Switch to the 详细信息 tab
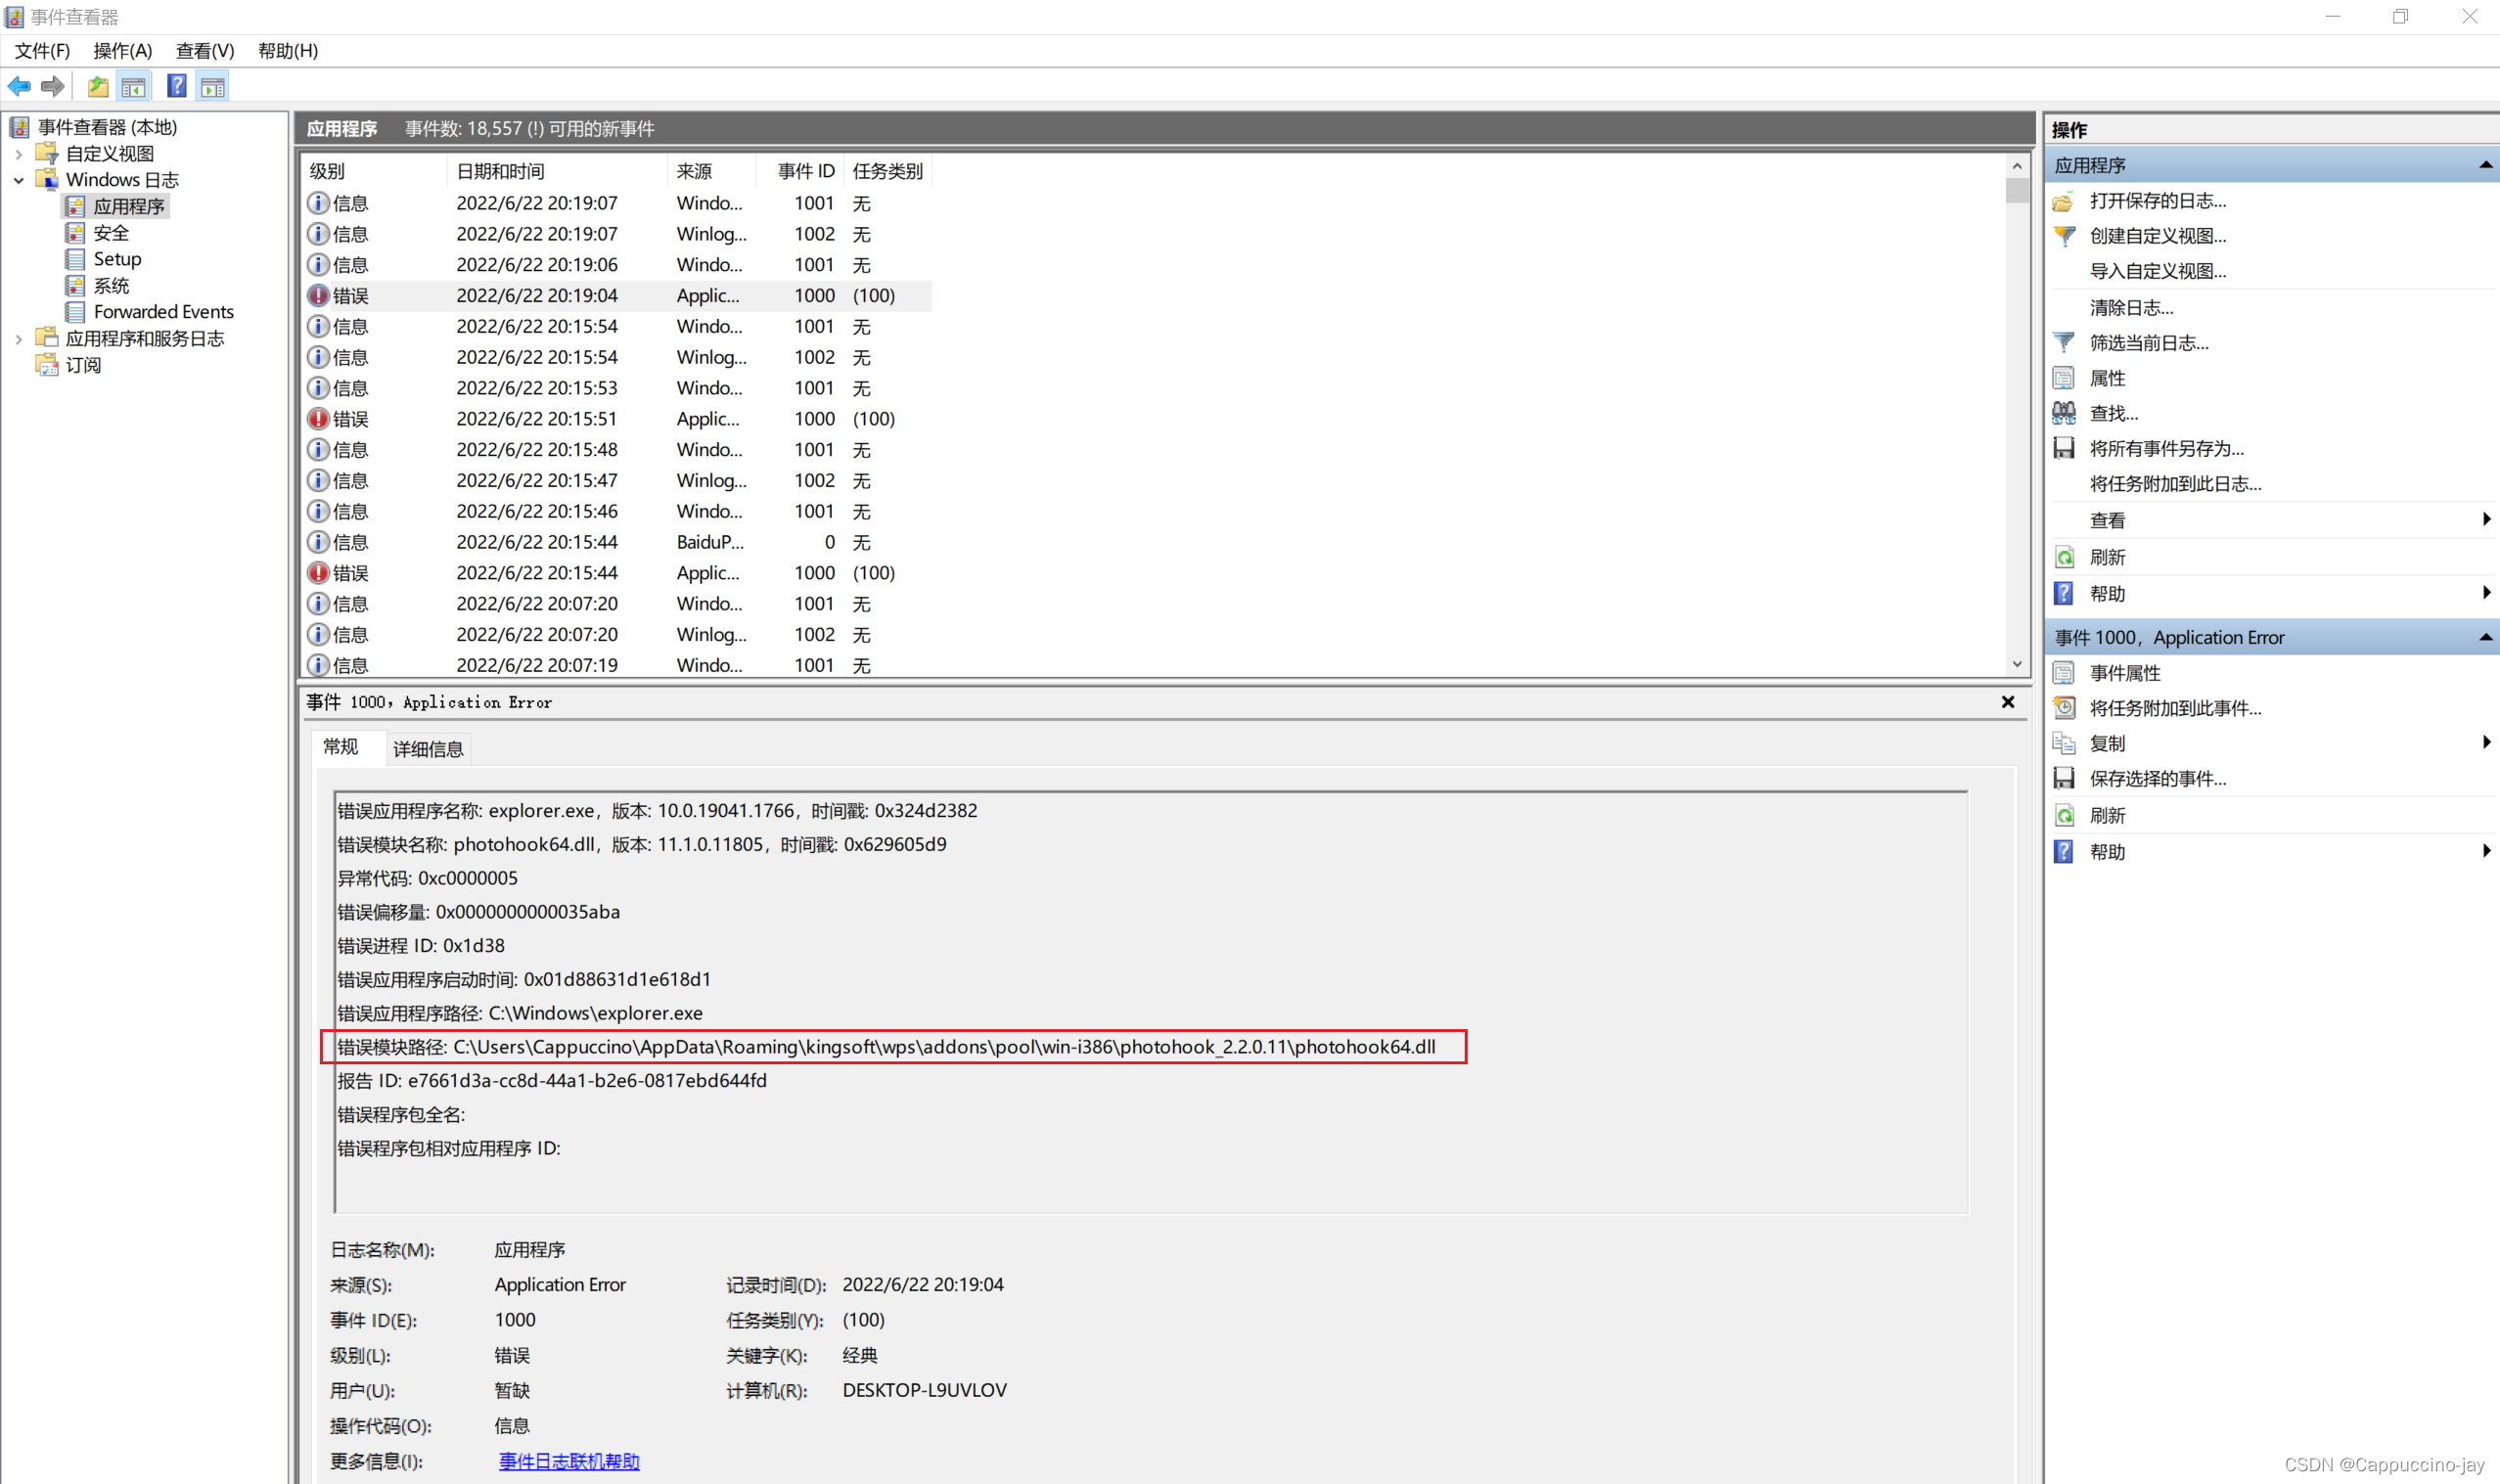The height and width of the screenshot is (1484, 2500). point(428,749)
